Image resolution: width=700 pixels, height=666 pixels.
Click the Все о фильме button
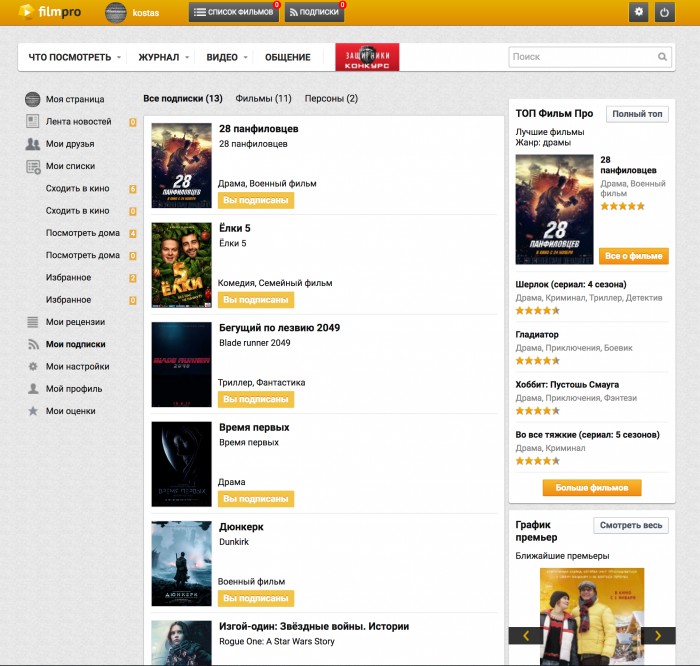coord(633,256)
